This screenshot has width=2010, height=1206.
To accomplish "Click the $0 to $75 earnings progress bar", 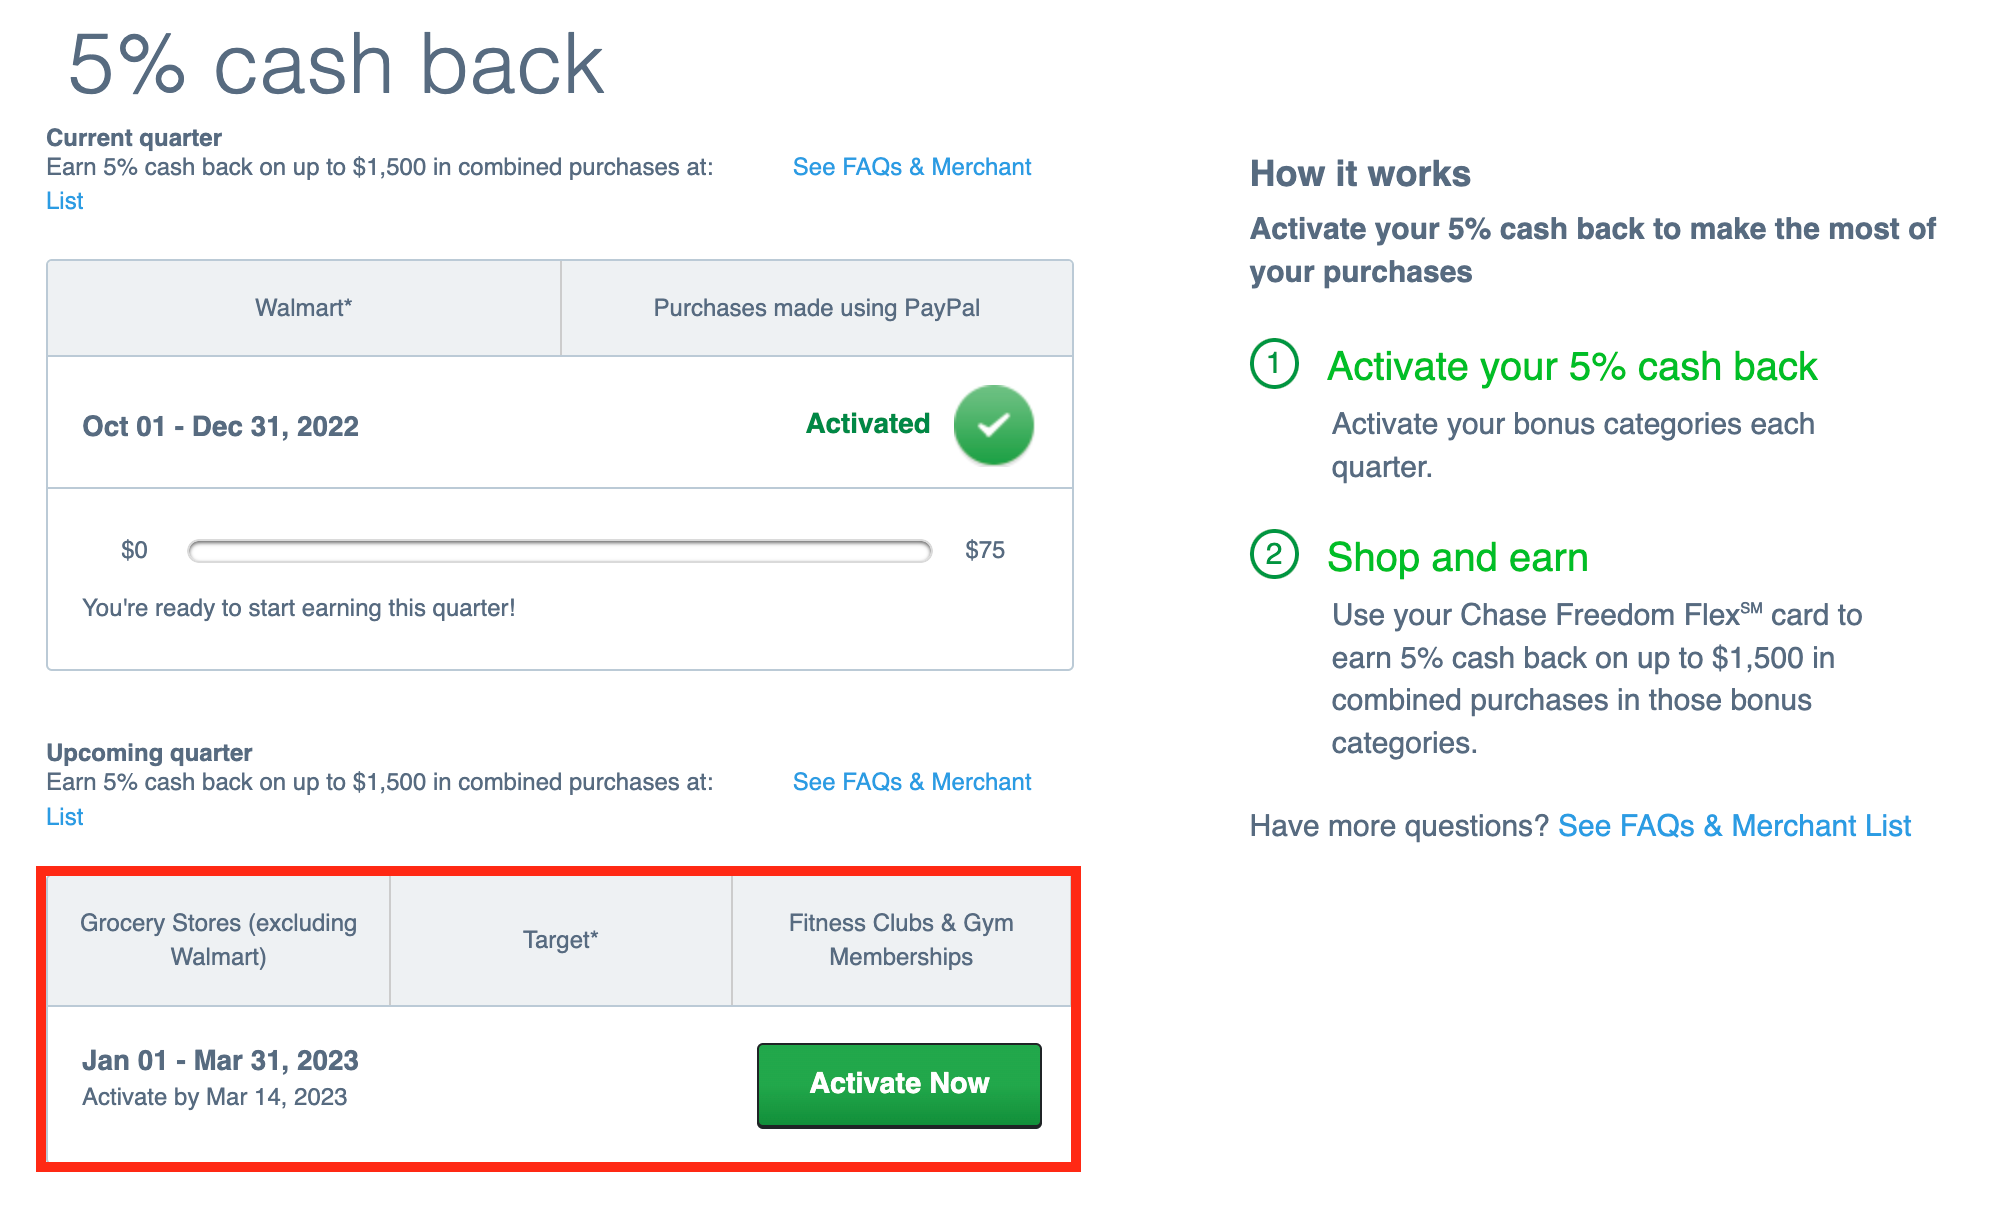I will [x=560, y=551].
